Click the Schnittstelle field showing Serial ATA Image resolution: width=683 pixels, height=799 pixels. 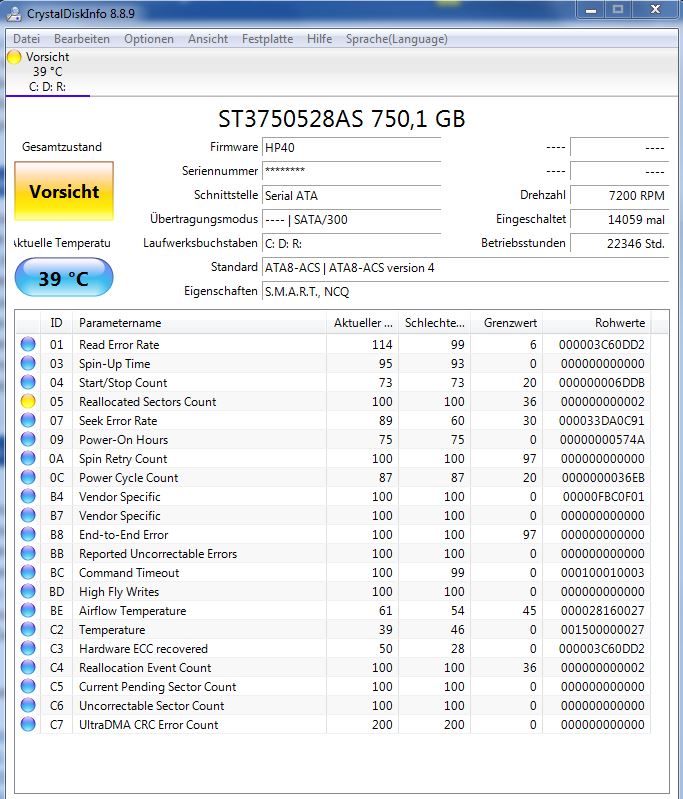352,195
